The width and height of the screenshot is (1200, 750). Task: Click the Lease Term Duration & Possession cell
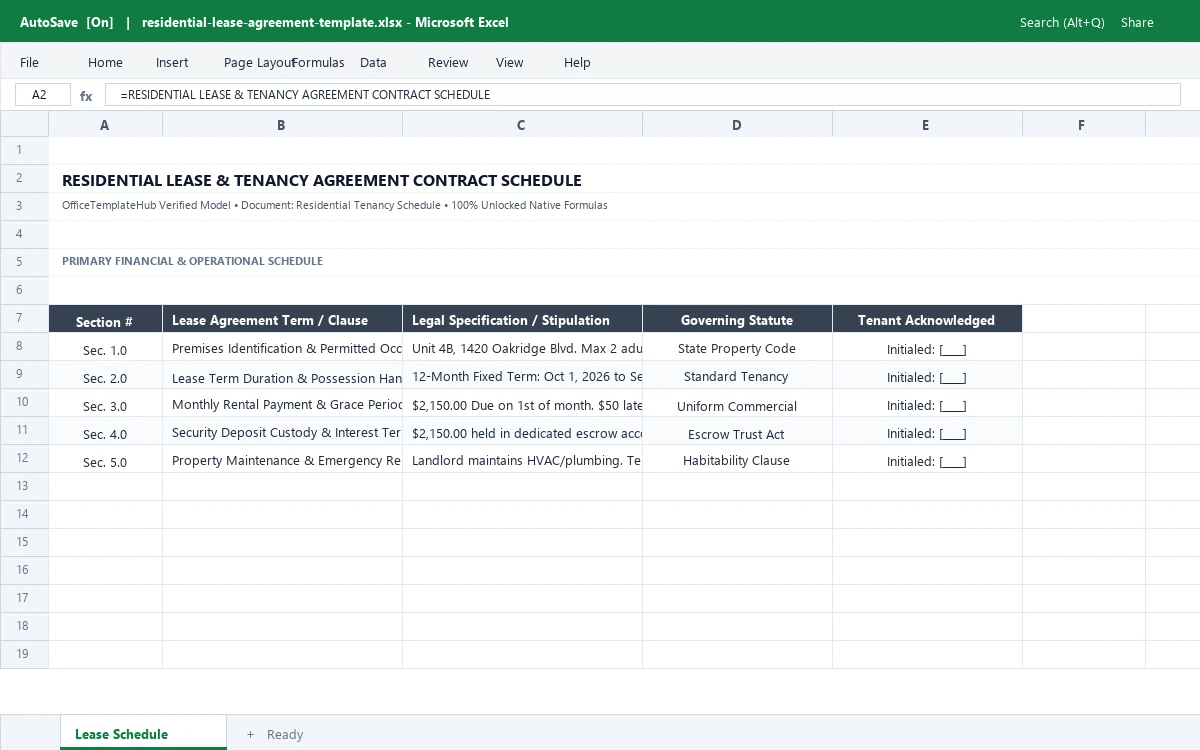point(282,375)
